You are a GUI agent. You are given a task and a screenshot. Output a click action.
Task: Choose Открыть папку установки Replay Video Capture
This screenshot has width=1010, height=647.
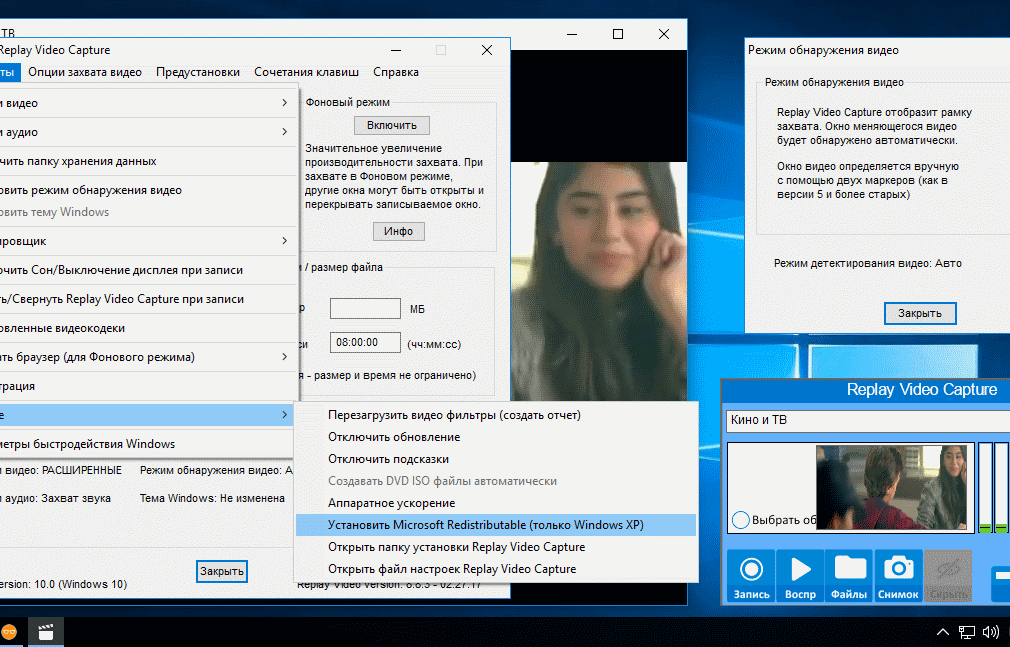pyautogui.click(x=496, y=547)
